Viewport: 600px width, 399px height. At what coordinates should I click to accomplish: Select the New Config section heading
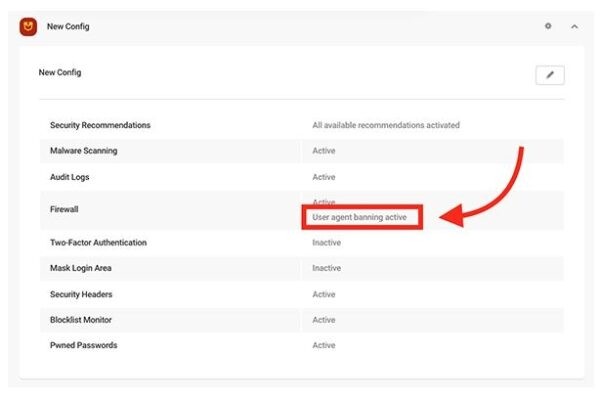click(x=60, y=72)
